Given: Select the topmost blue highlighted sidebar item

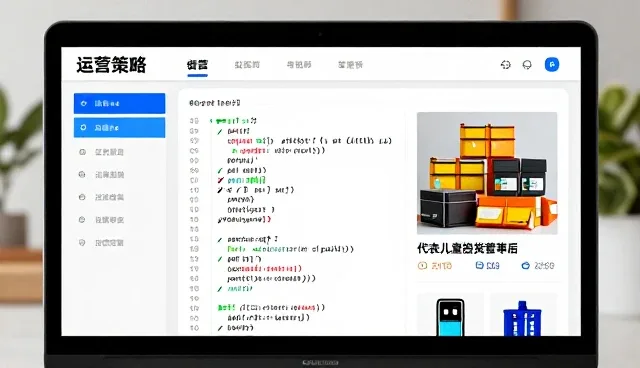Looking at the screenshot, I should click(120, 103).
